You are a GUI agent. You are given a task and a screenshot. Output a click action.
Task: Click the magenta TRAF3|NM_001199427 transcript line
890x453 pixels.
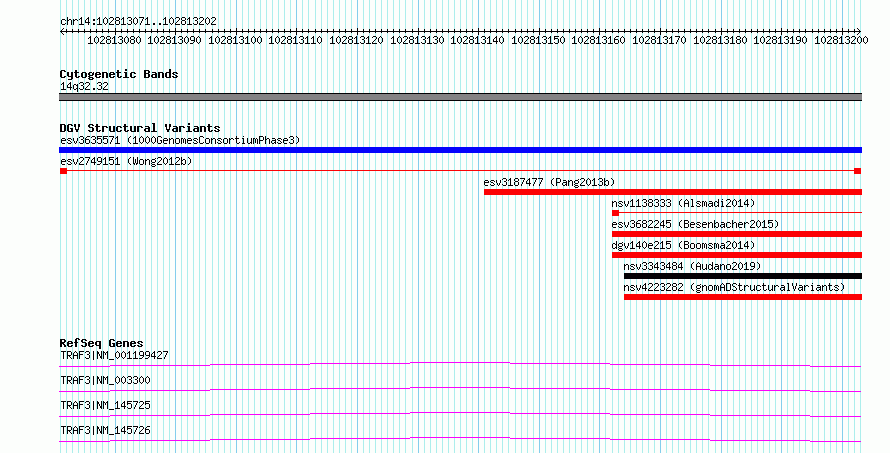click(460, 364)
